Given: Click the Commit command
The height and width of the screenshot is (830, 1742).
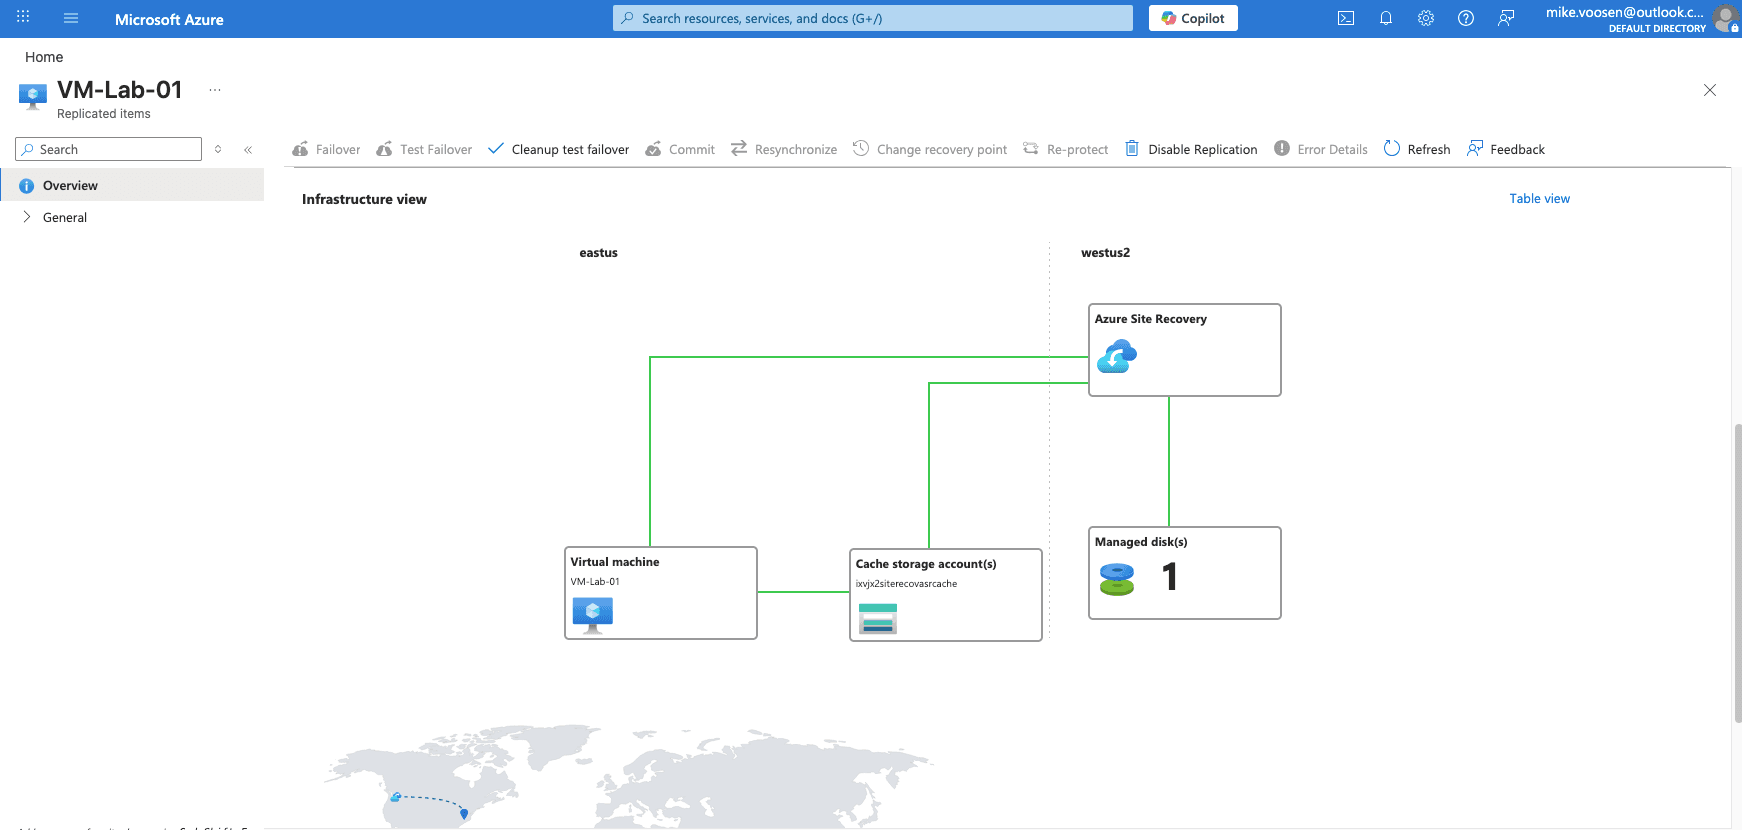Looking at the screenshot, I should 680,149.
